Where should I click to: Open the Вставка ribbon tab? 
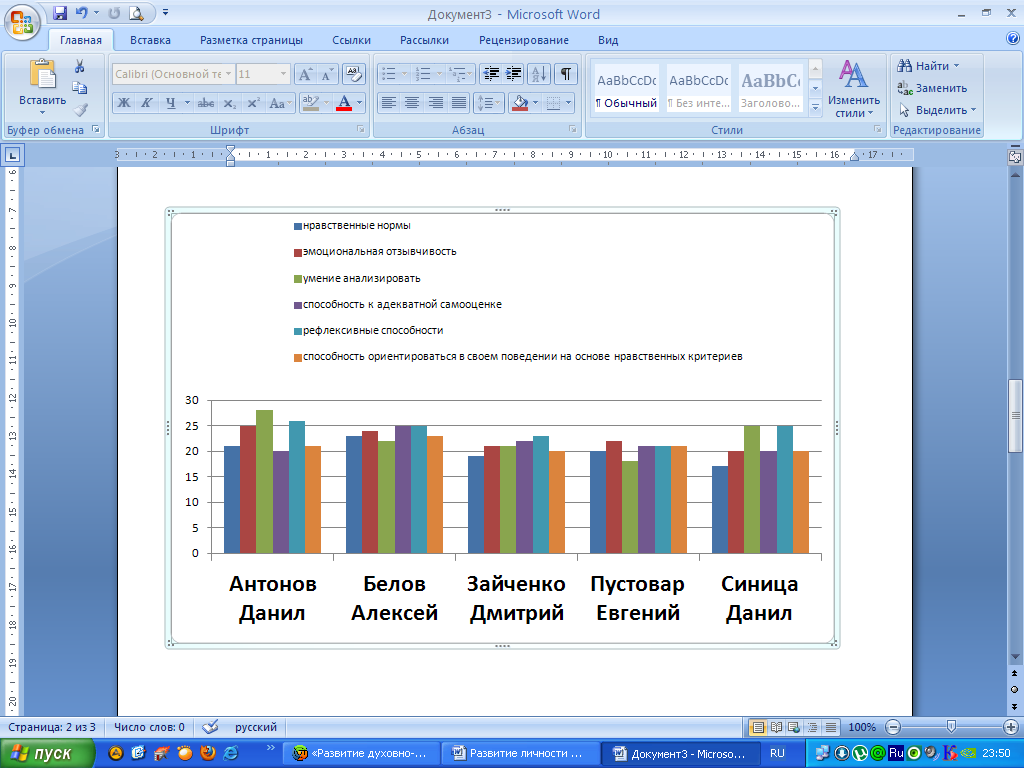150,40
